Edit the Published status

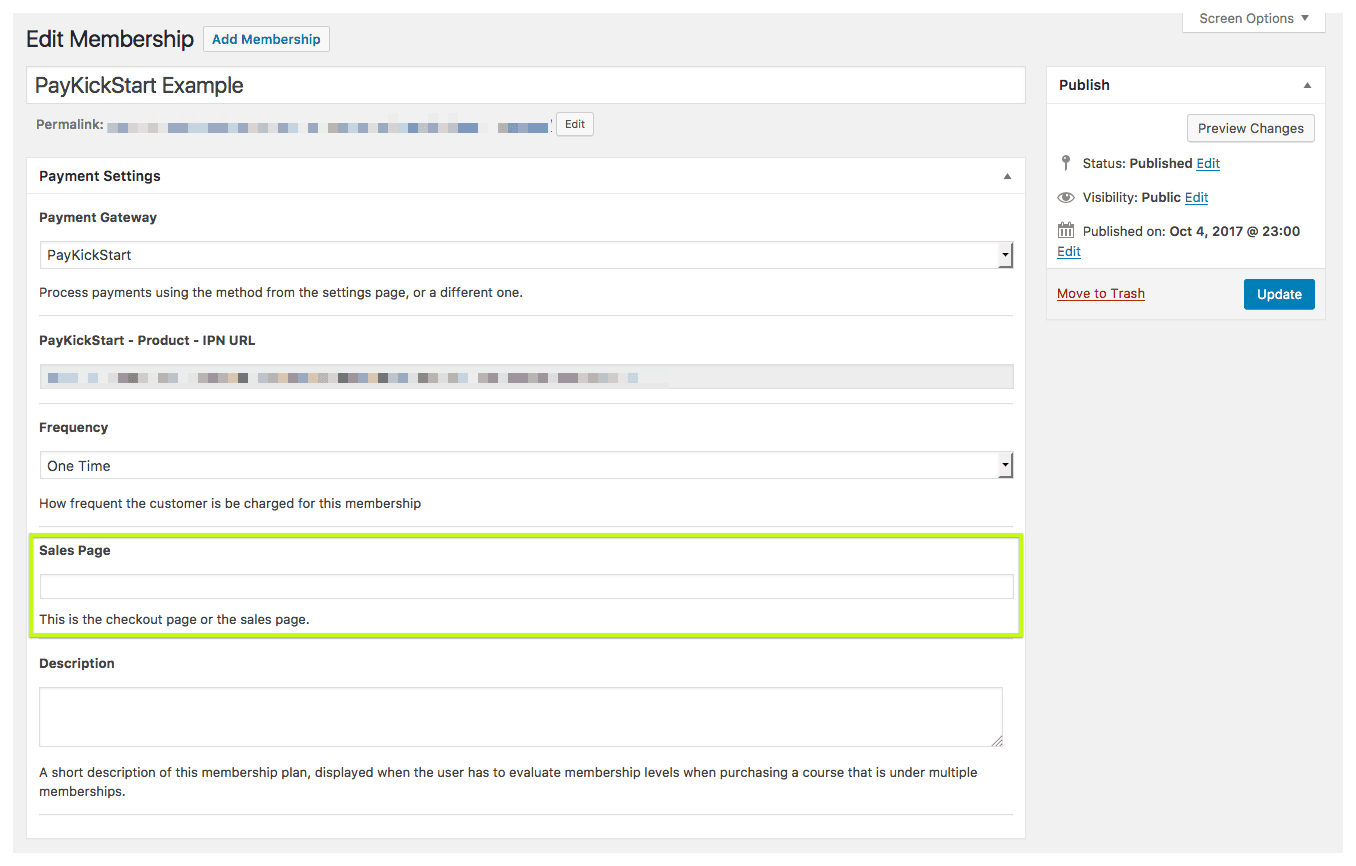coord(1208,163)
